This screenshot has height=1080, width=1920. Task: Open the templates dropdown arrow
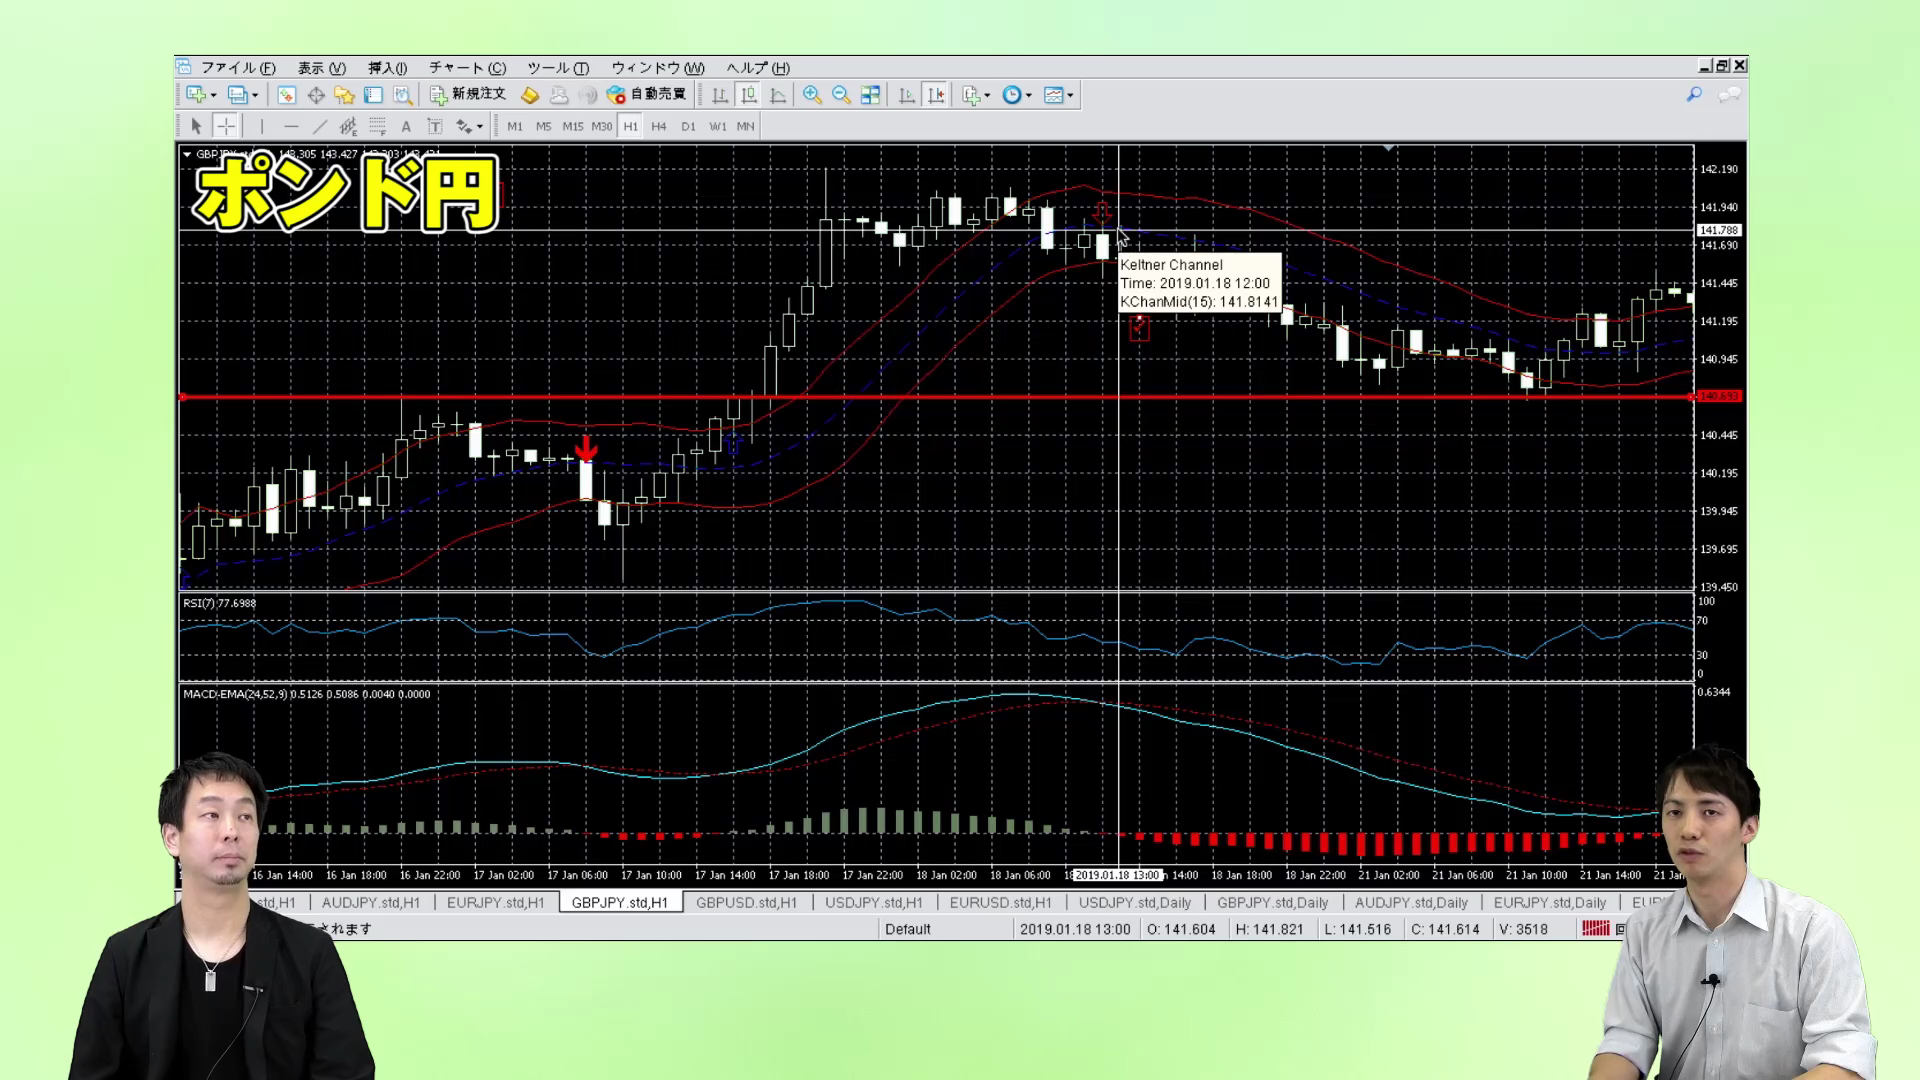tap(1071, 96)
